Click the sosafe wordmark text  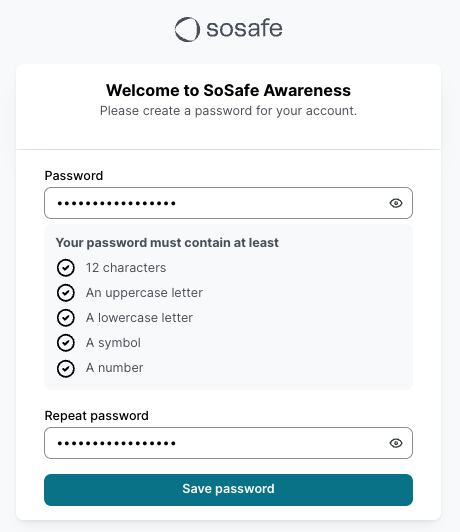coord(244,28)
